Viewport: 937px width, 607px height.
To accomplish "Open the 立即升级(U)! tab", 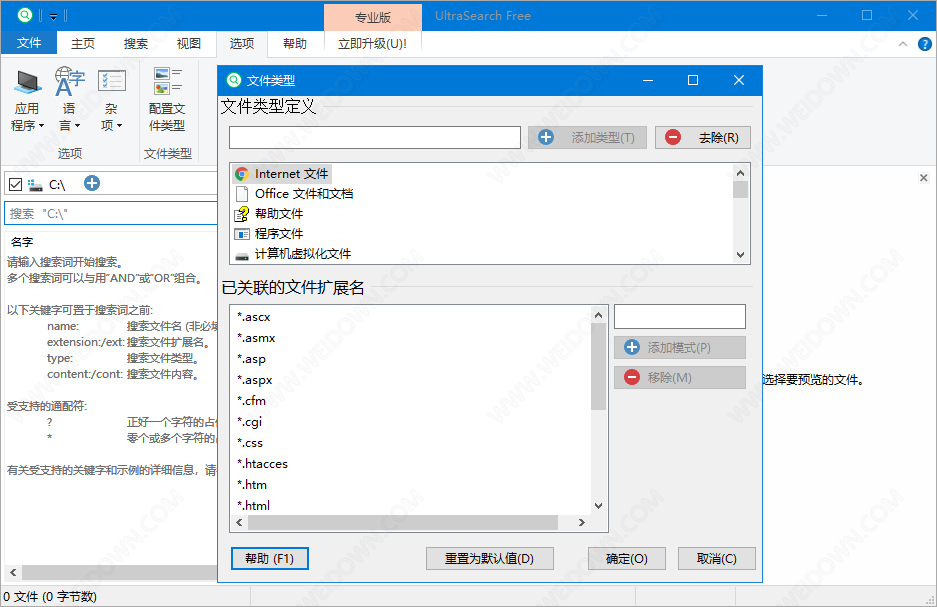I will pos(372,43).
